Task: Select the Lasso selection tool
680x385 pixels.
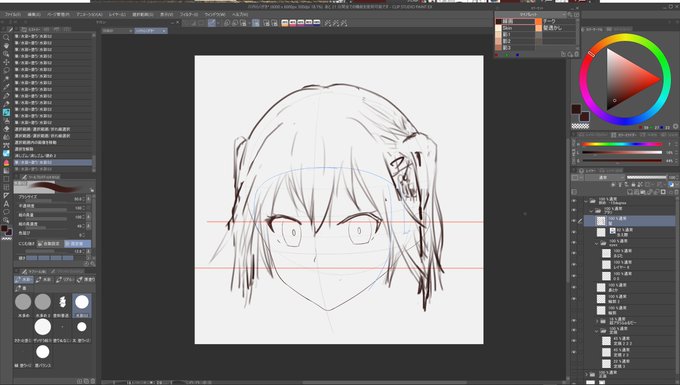Action: pos(6,70)
